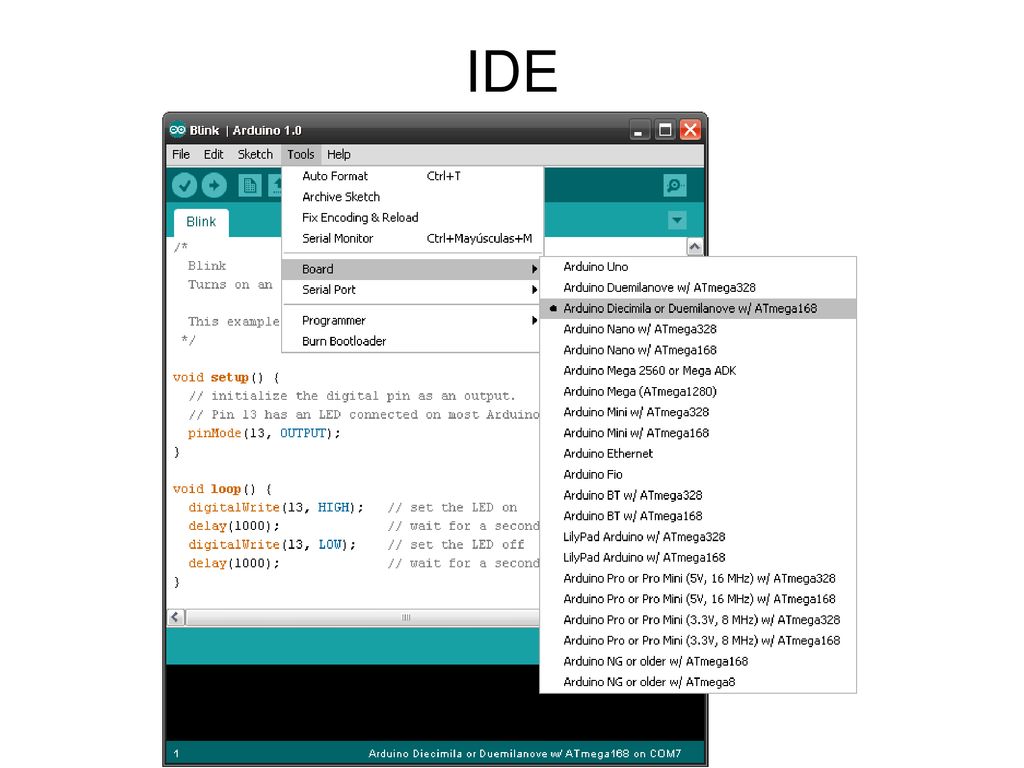Image resolution: width=1024 pixels, height=768 pixels.
Task: Click the editor scroll-up arrow
Action: pos(694,247)
